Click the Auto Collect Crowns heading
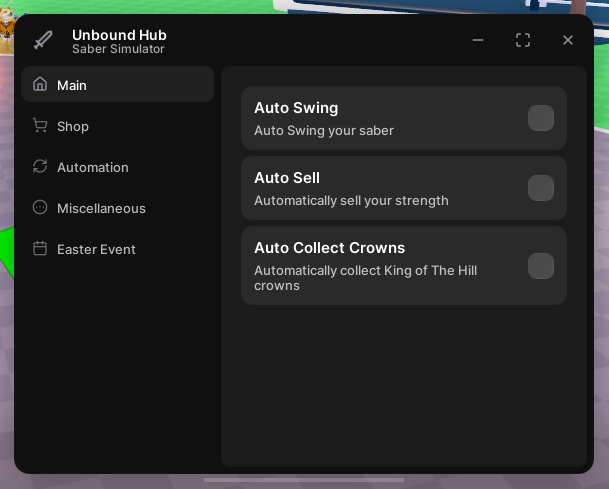The image size is (609, 489). click(x=329, y=248)
